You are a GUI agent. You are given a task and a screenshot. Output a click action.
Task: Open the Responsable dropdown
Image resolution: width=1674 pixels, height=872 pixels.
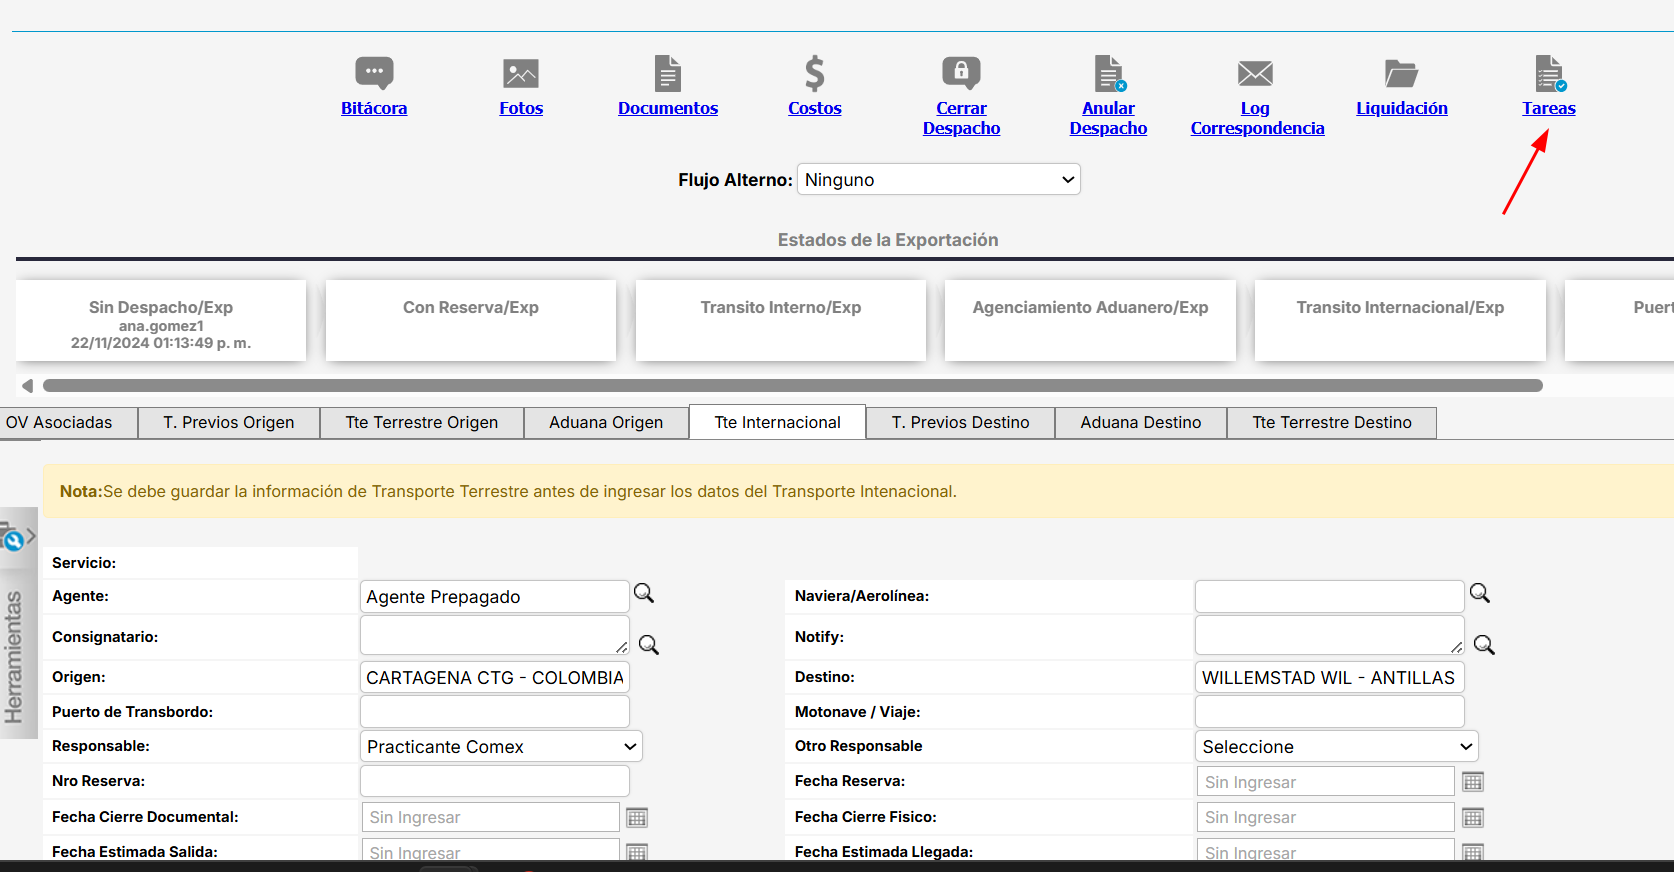[x=500, y=747]
